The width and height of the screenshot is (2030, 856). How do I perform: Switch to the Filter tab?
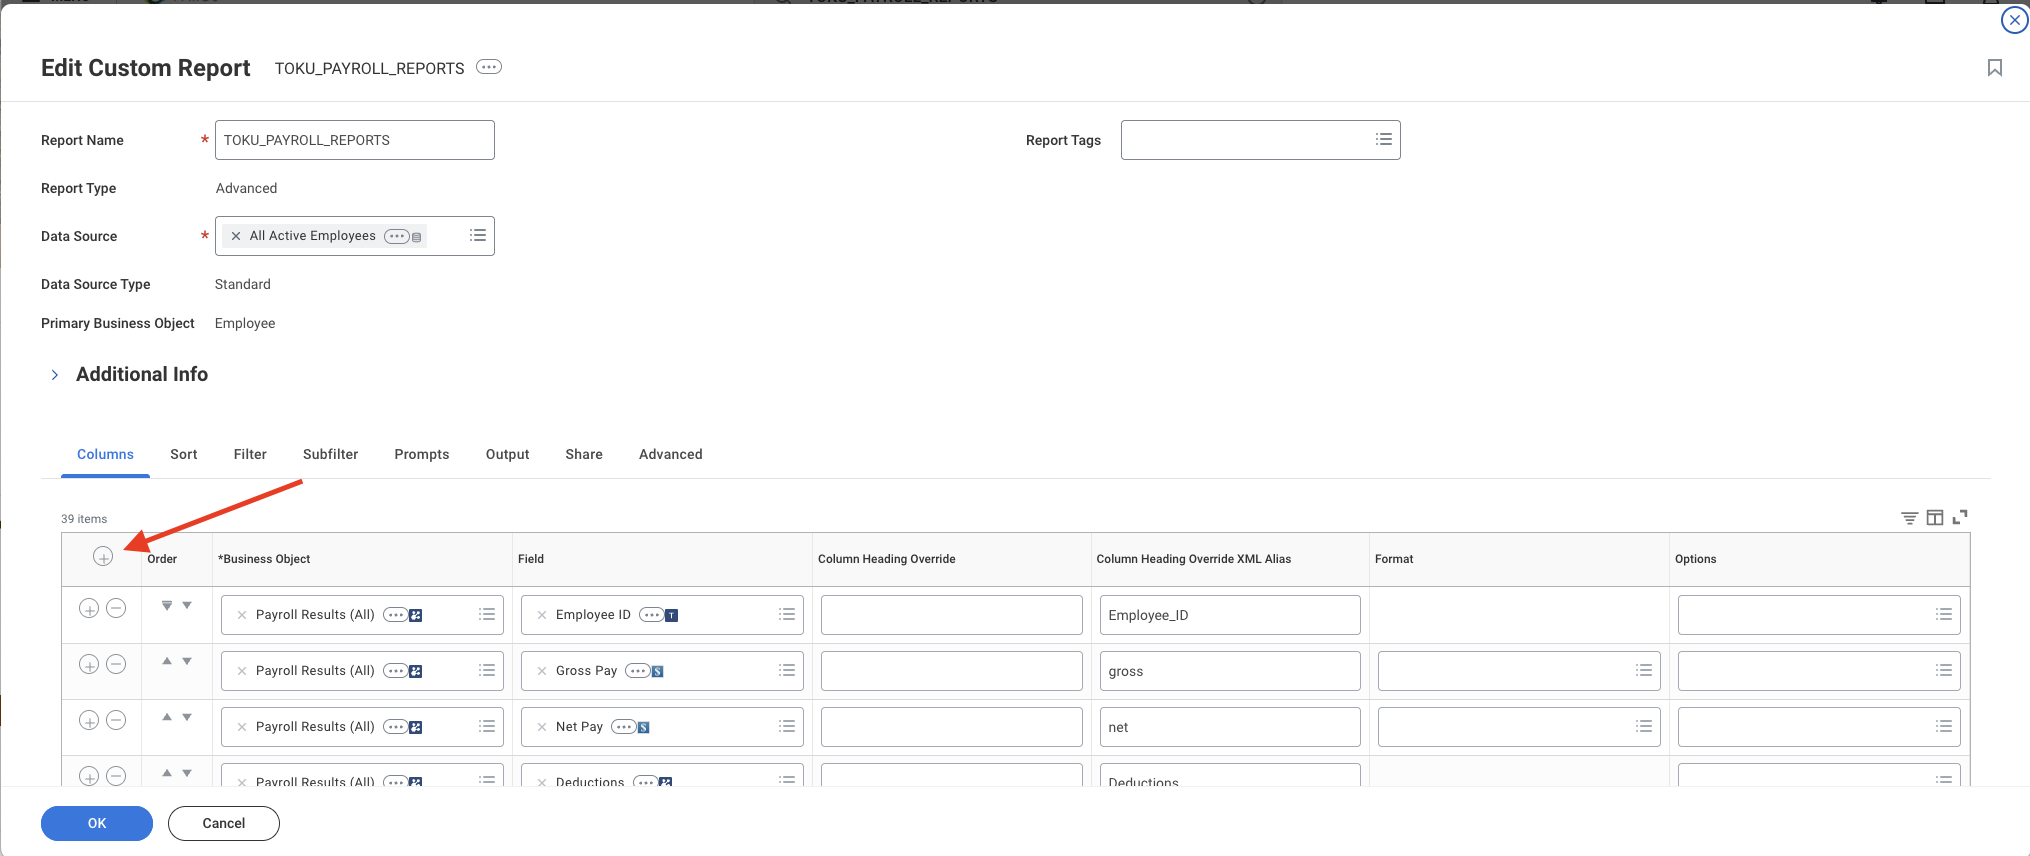coord(250,454)
